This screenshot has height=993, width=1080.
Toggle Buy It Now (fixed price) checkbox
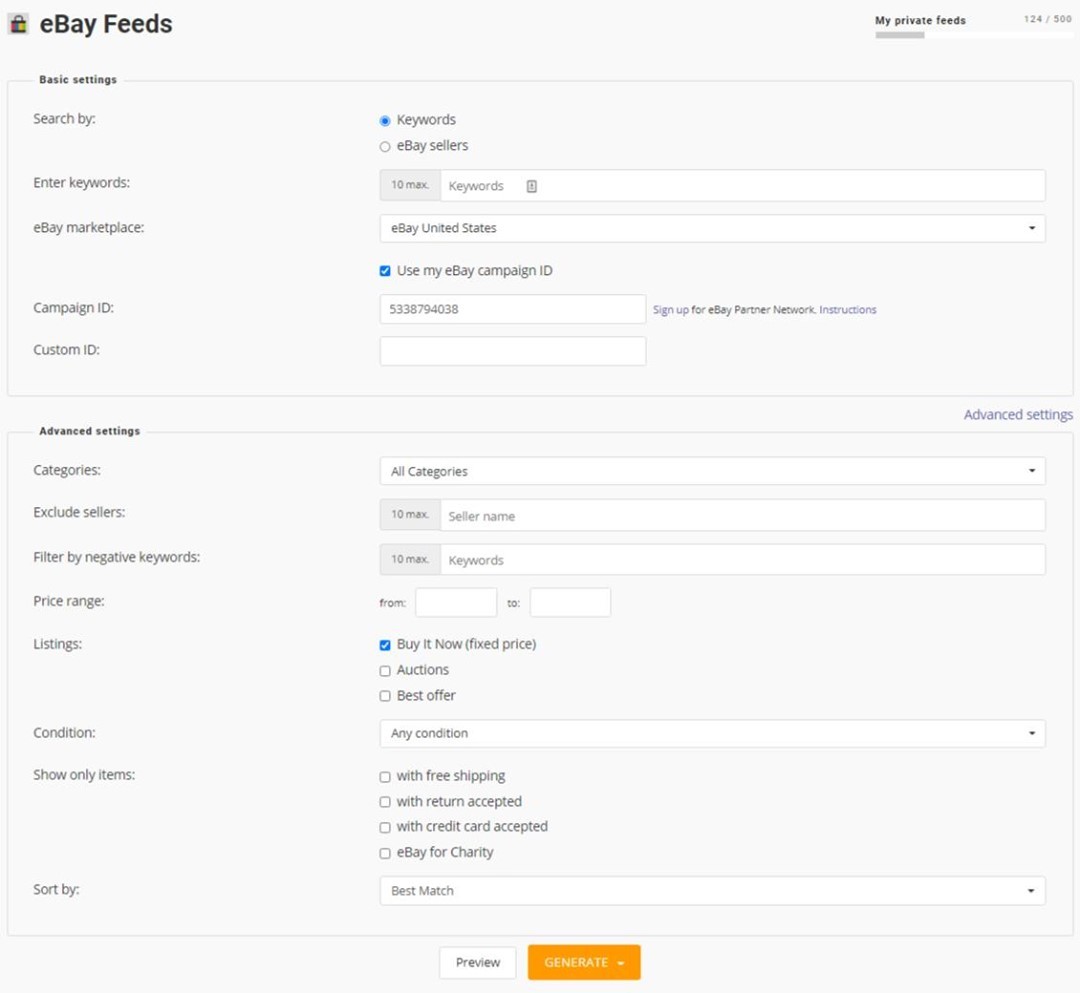pos(385,645)
